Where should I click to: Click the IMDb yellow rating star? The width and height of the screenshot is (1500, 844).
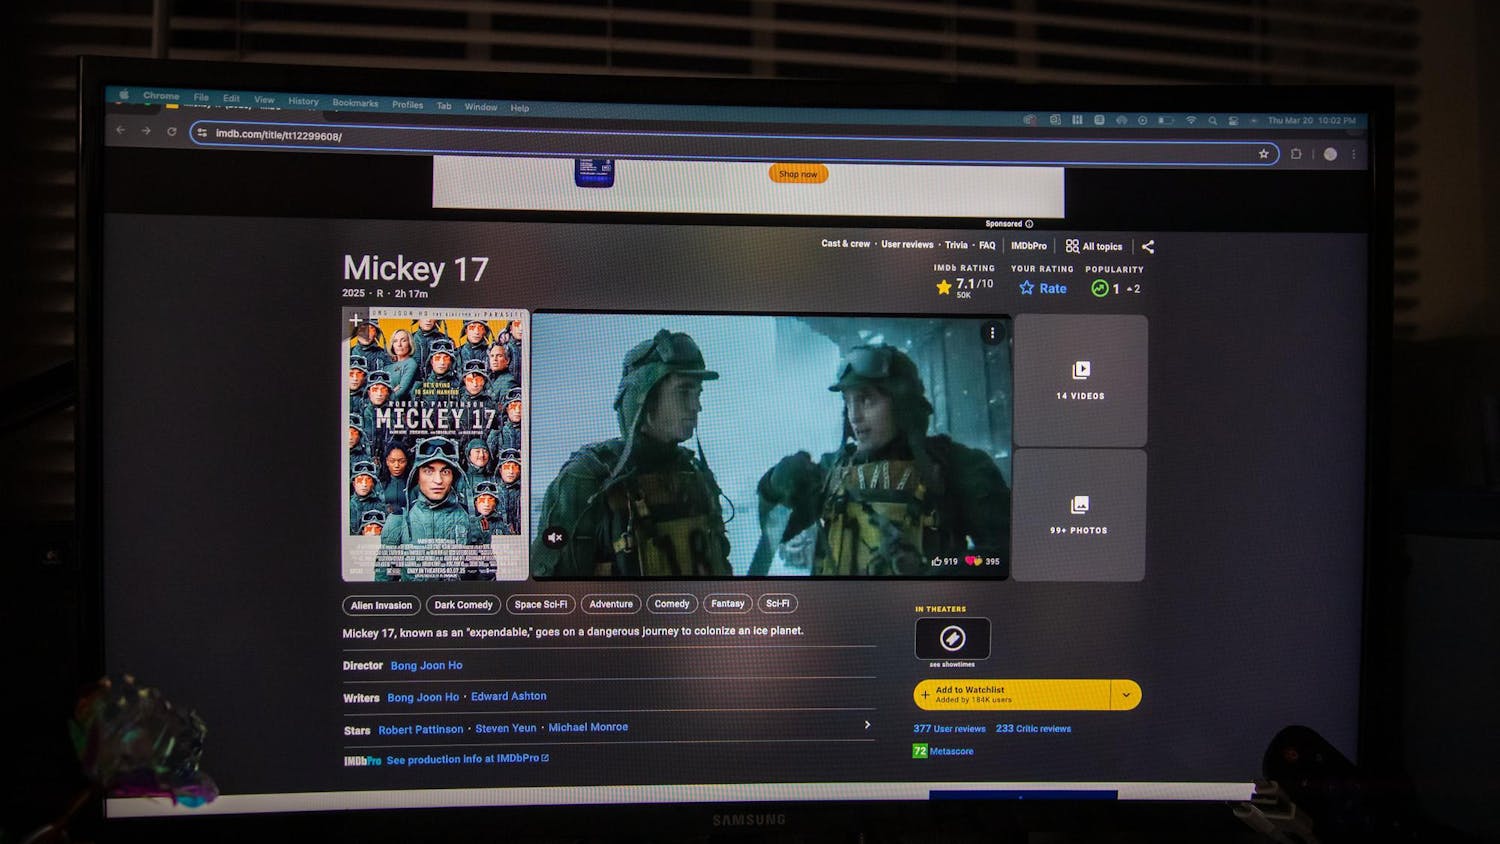[944, 286]
